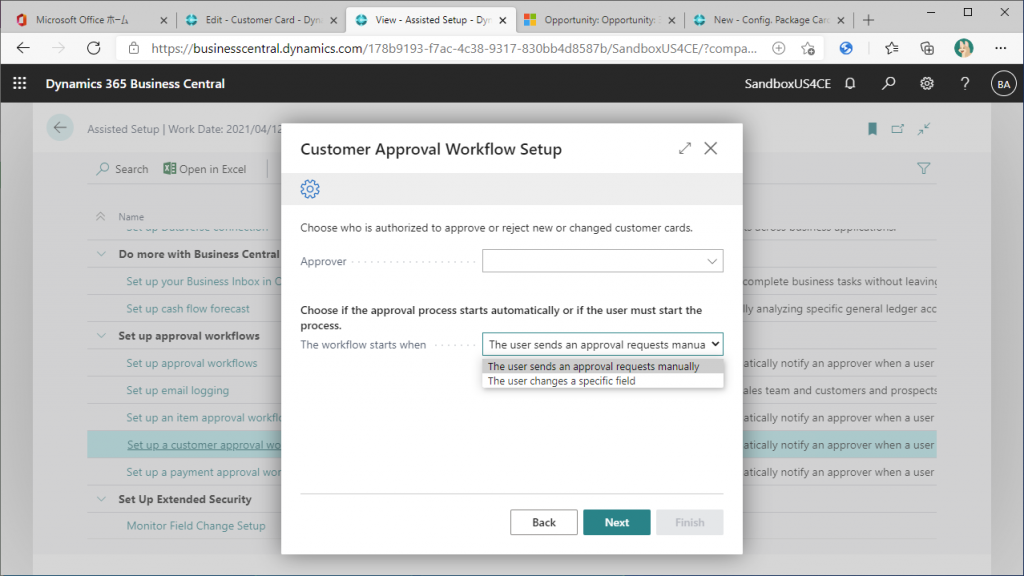Open the app launcher waffle menu
The width and height of the screenshot is (1024, 576).
click(20, 84)
